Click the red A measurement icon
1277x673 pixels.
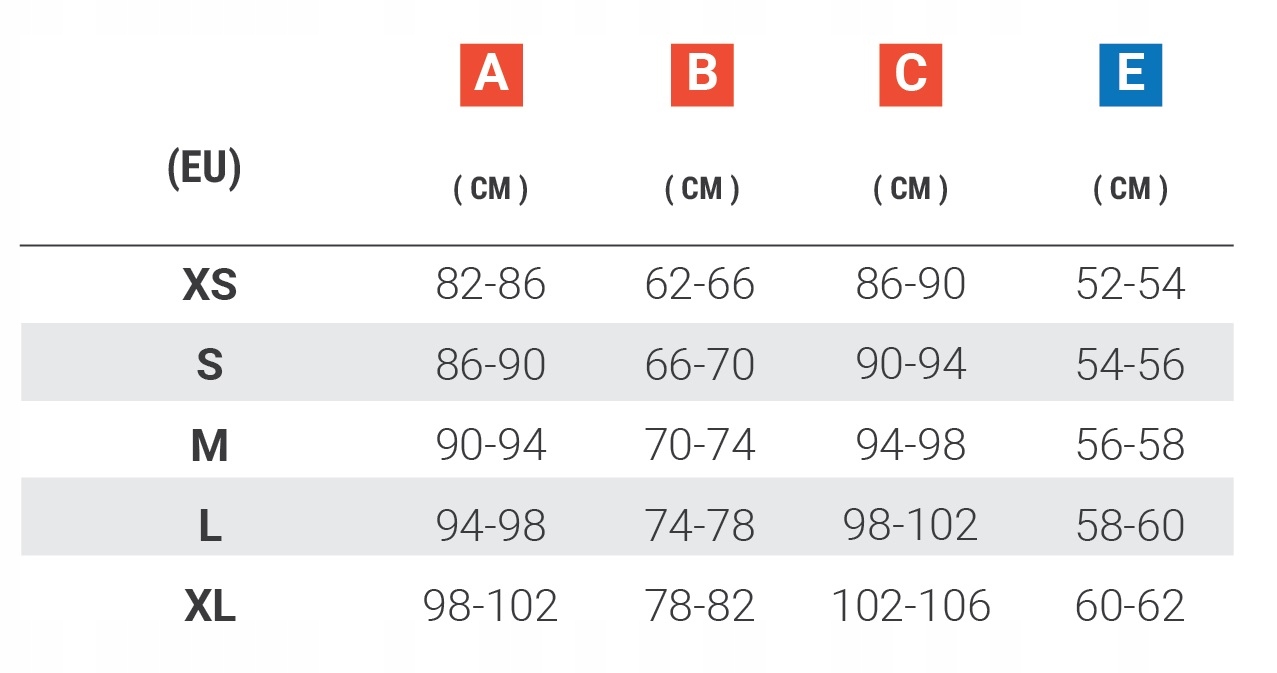491,75
